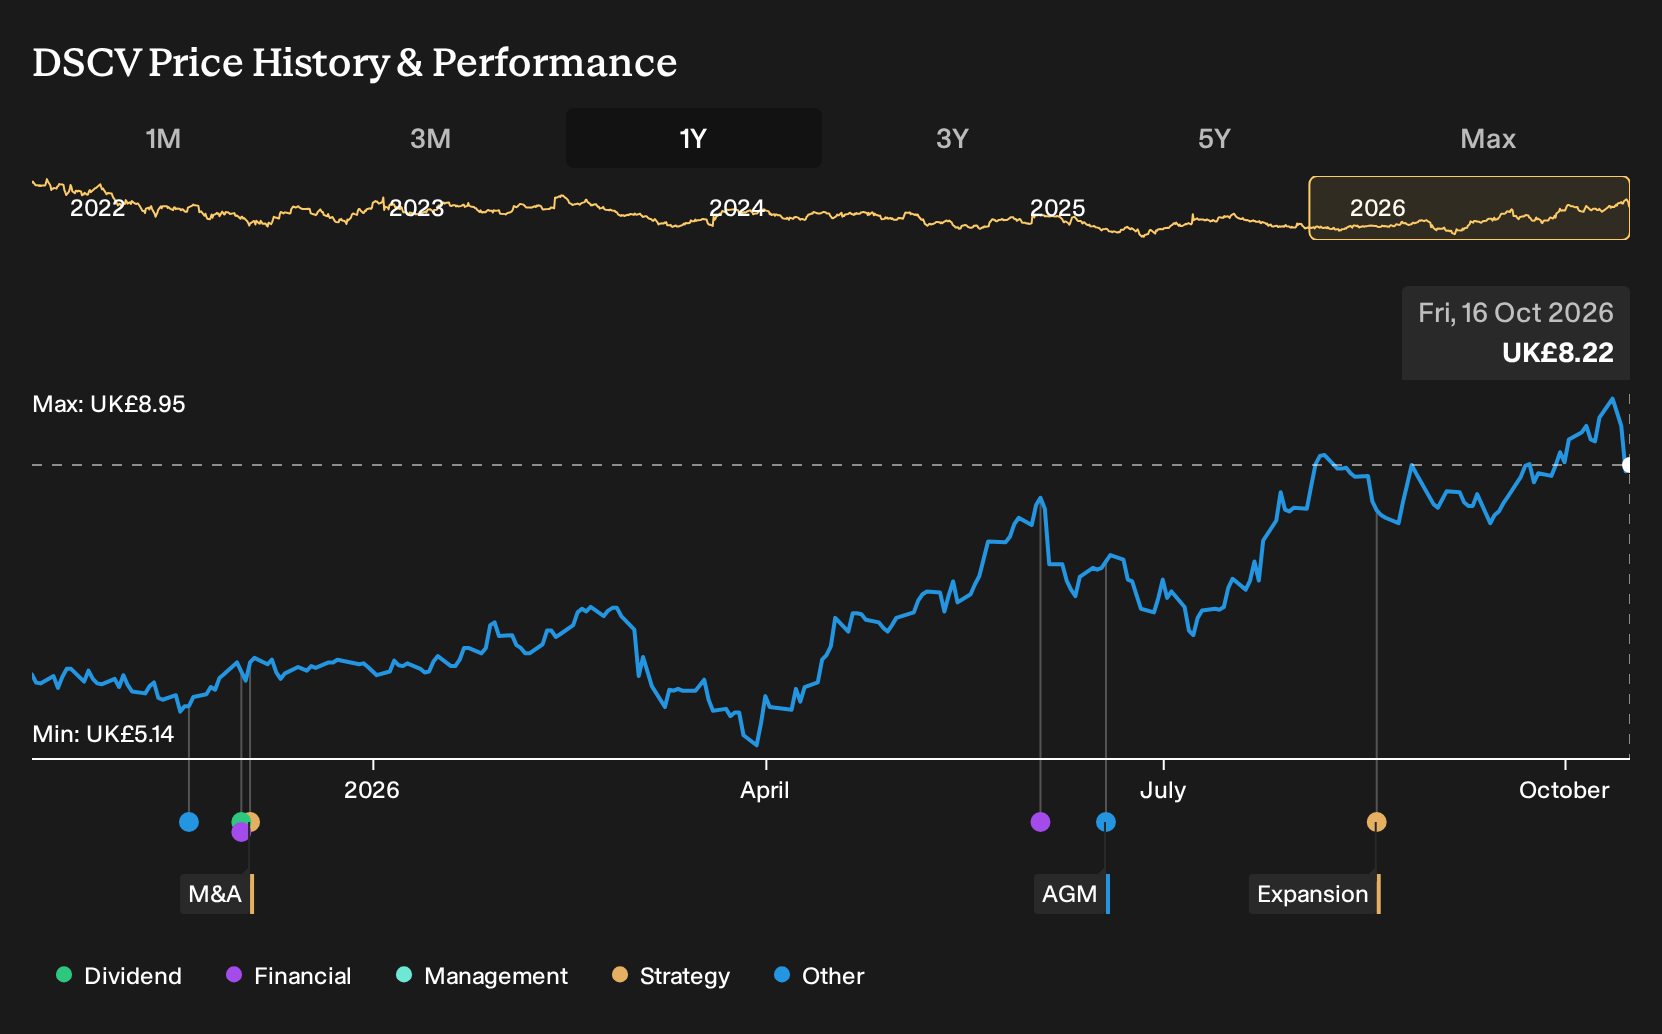This screenshot has height=1034, width=1662.
Task: Click the M&A event label
Action: (x=217, y=894)
